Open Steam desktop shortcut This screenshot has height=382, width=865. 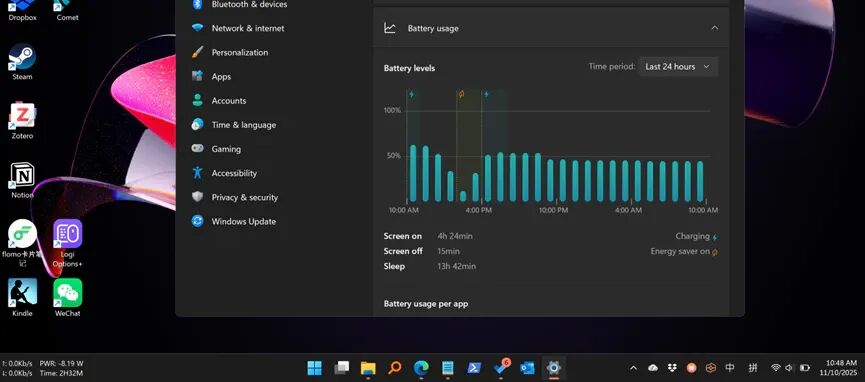point(23,62)
